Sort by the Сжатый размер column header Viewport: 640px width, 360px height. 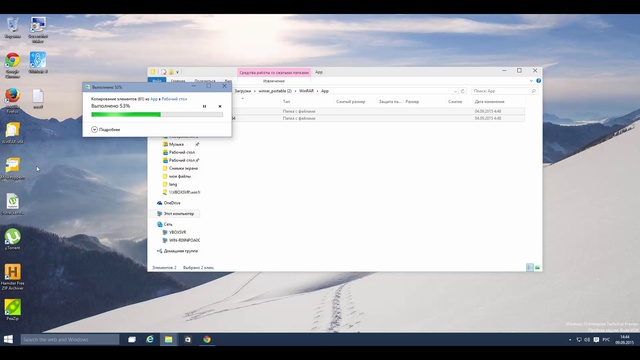(x=351, y=102)
